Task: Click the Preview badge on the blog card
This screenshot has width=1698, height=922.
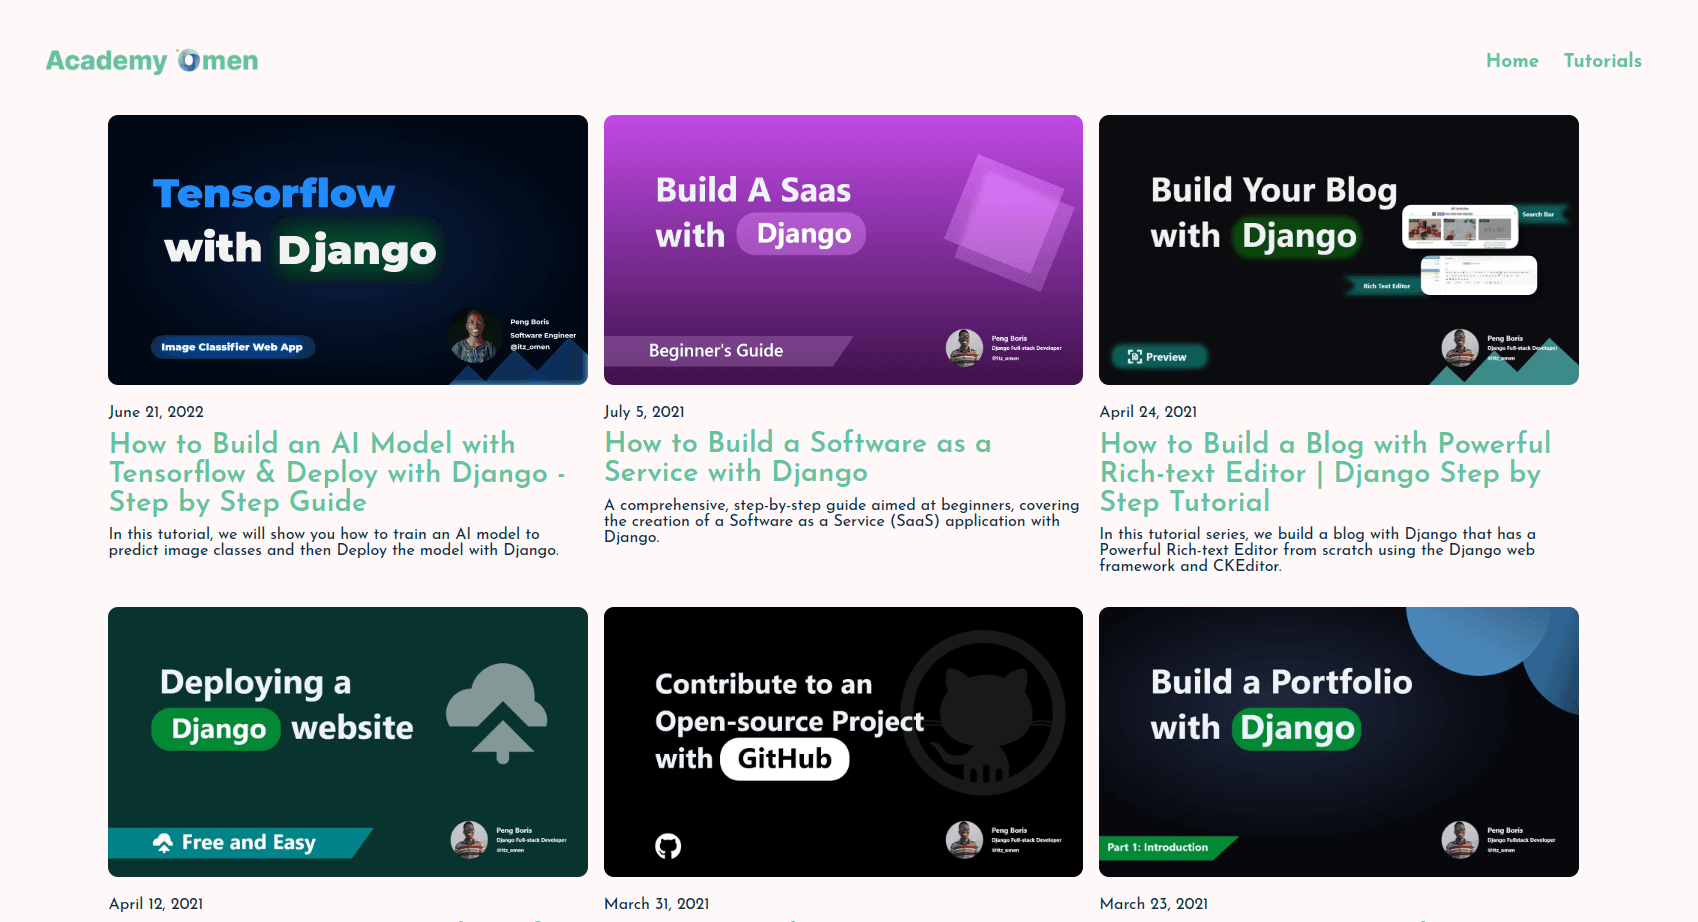Action: (x=1159, y=357)
